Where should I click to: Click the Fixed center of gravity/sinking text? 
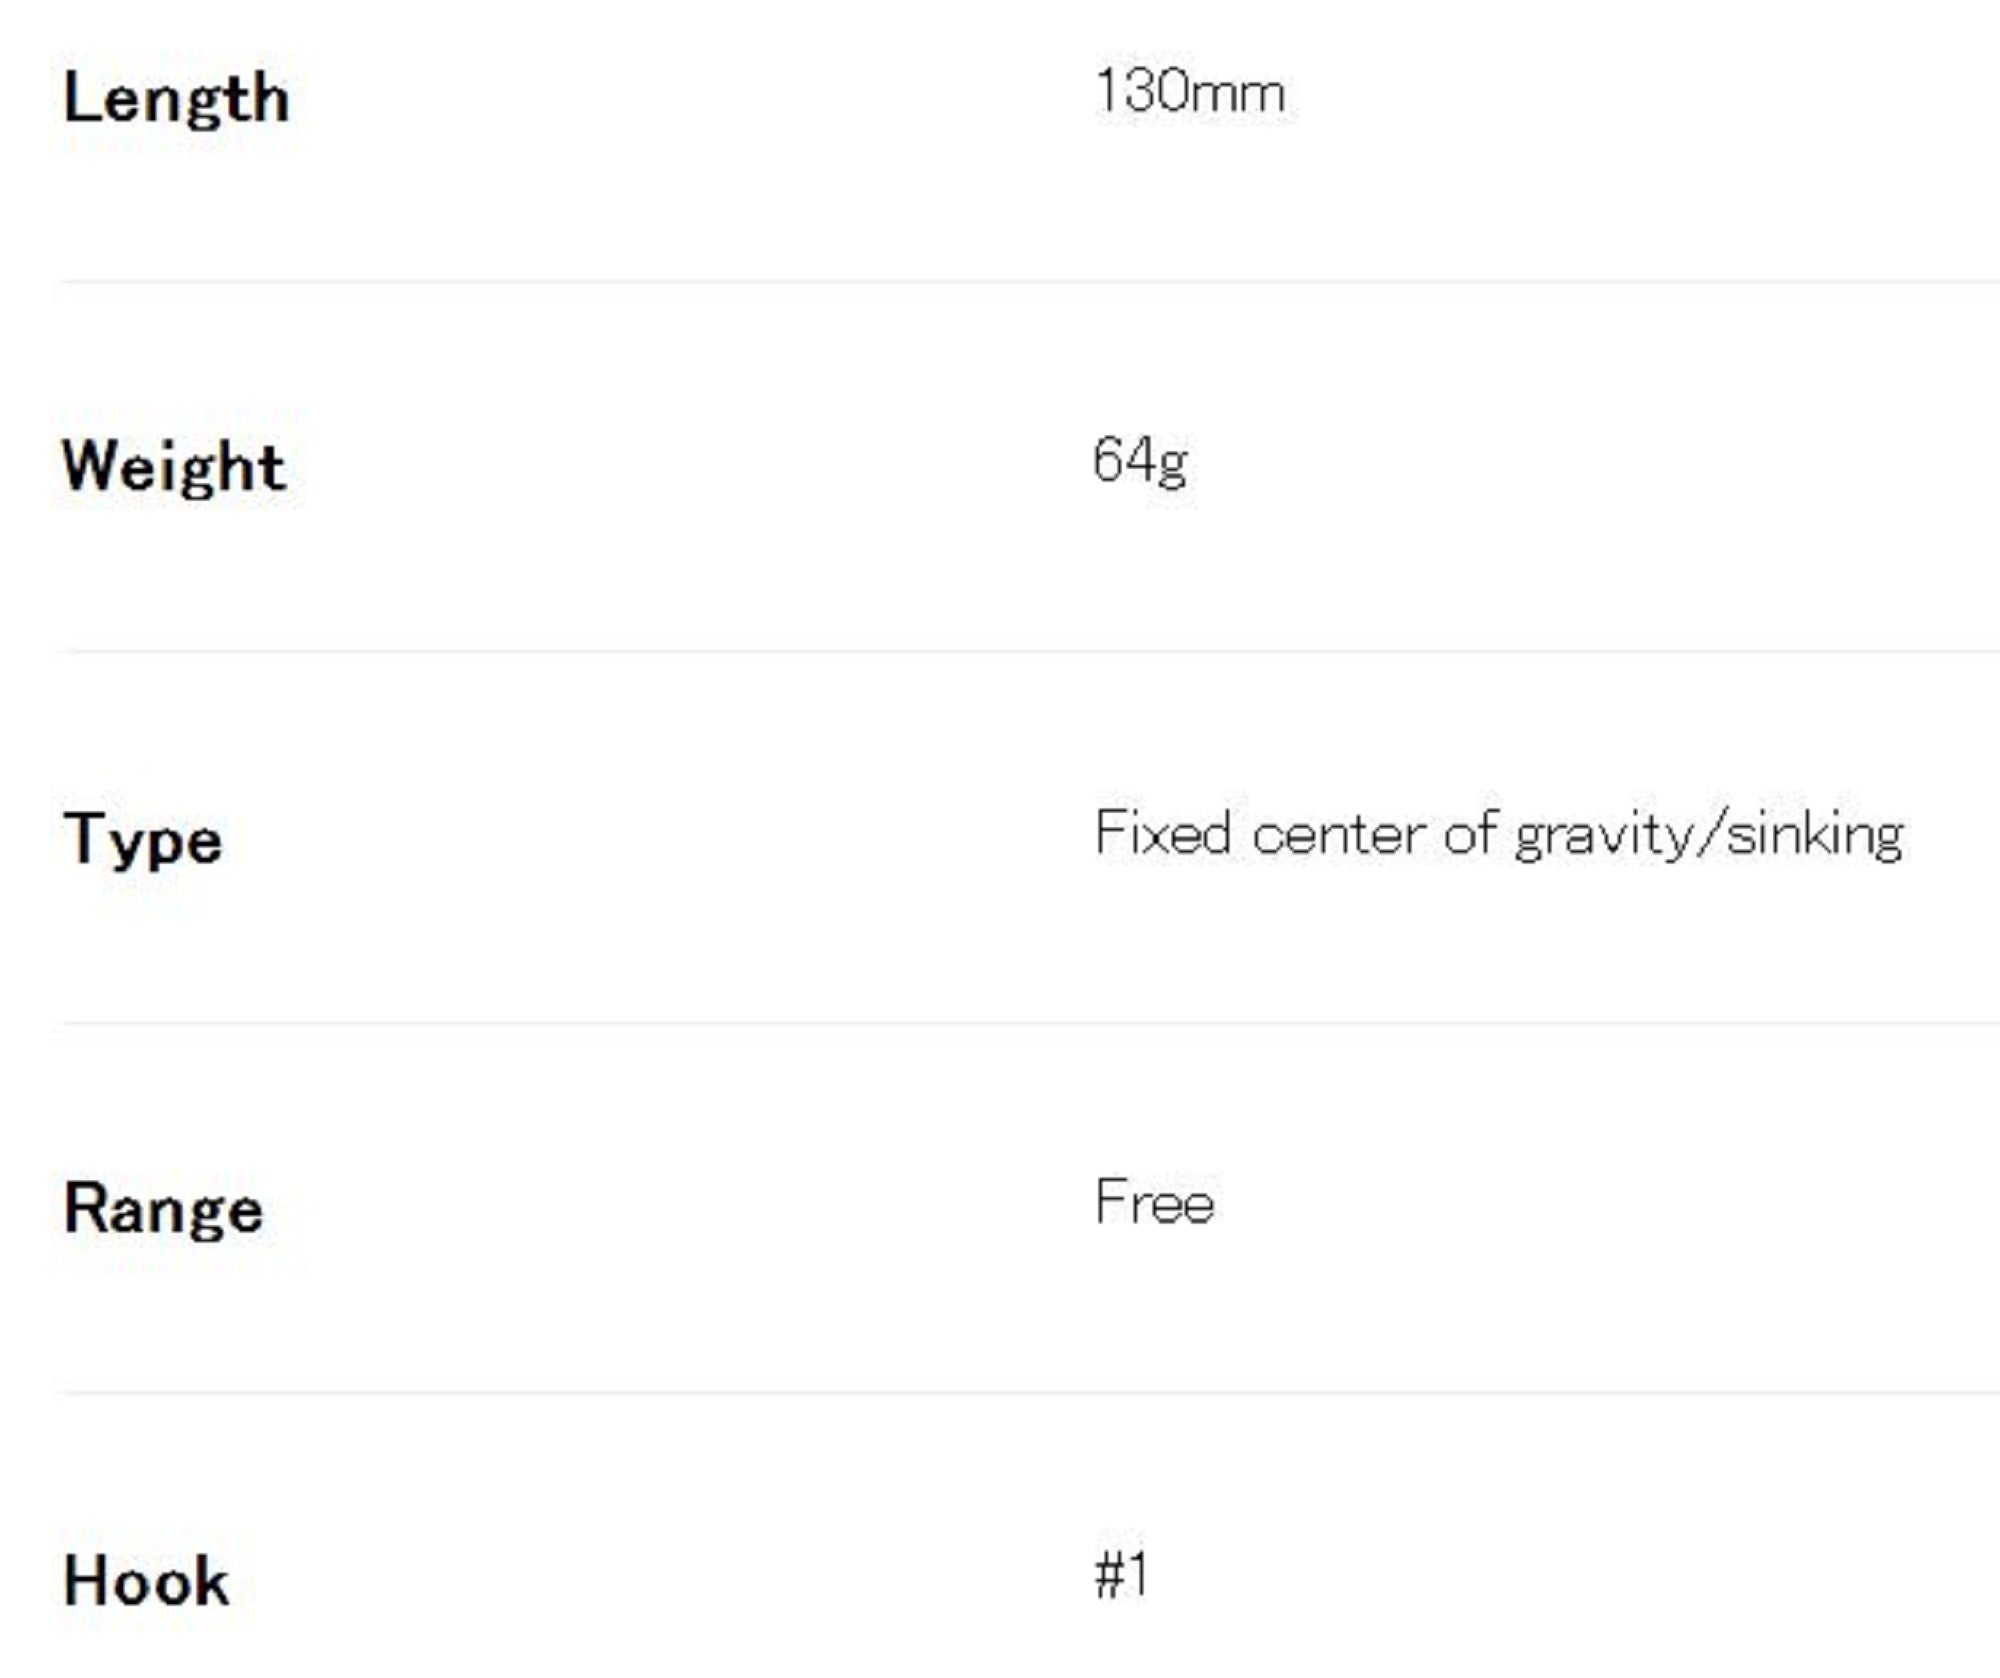(1498, 833)
